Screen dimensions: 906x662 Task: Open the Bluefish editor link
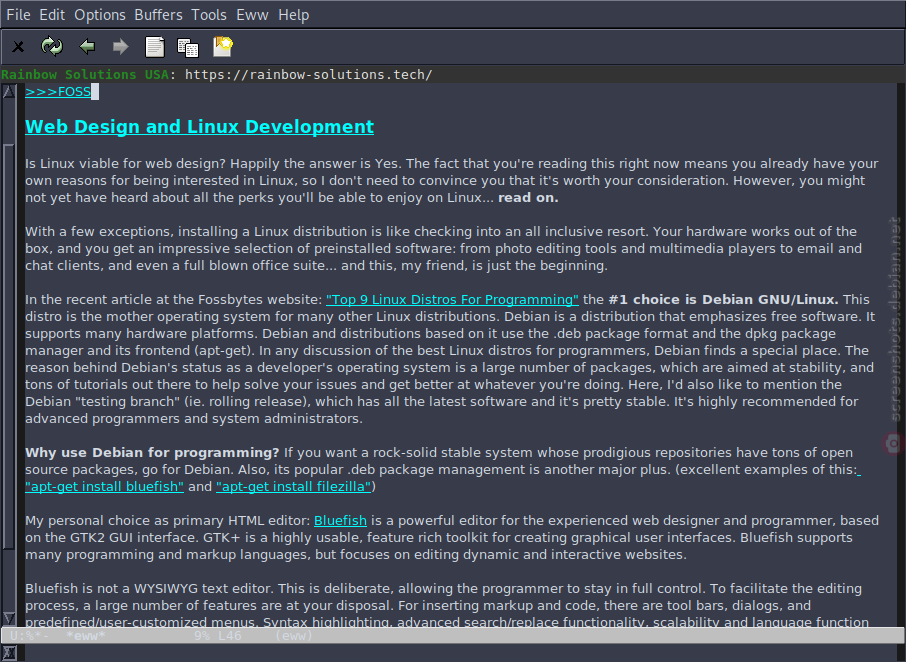[340, 520]
